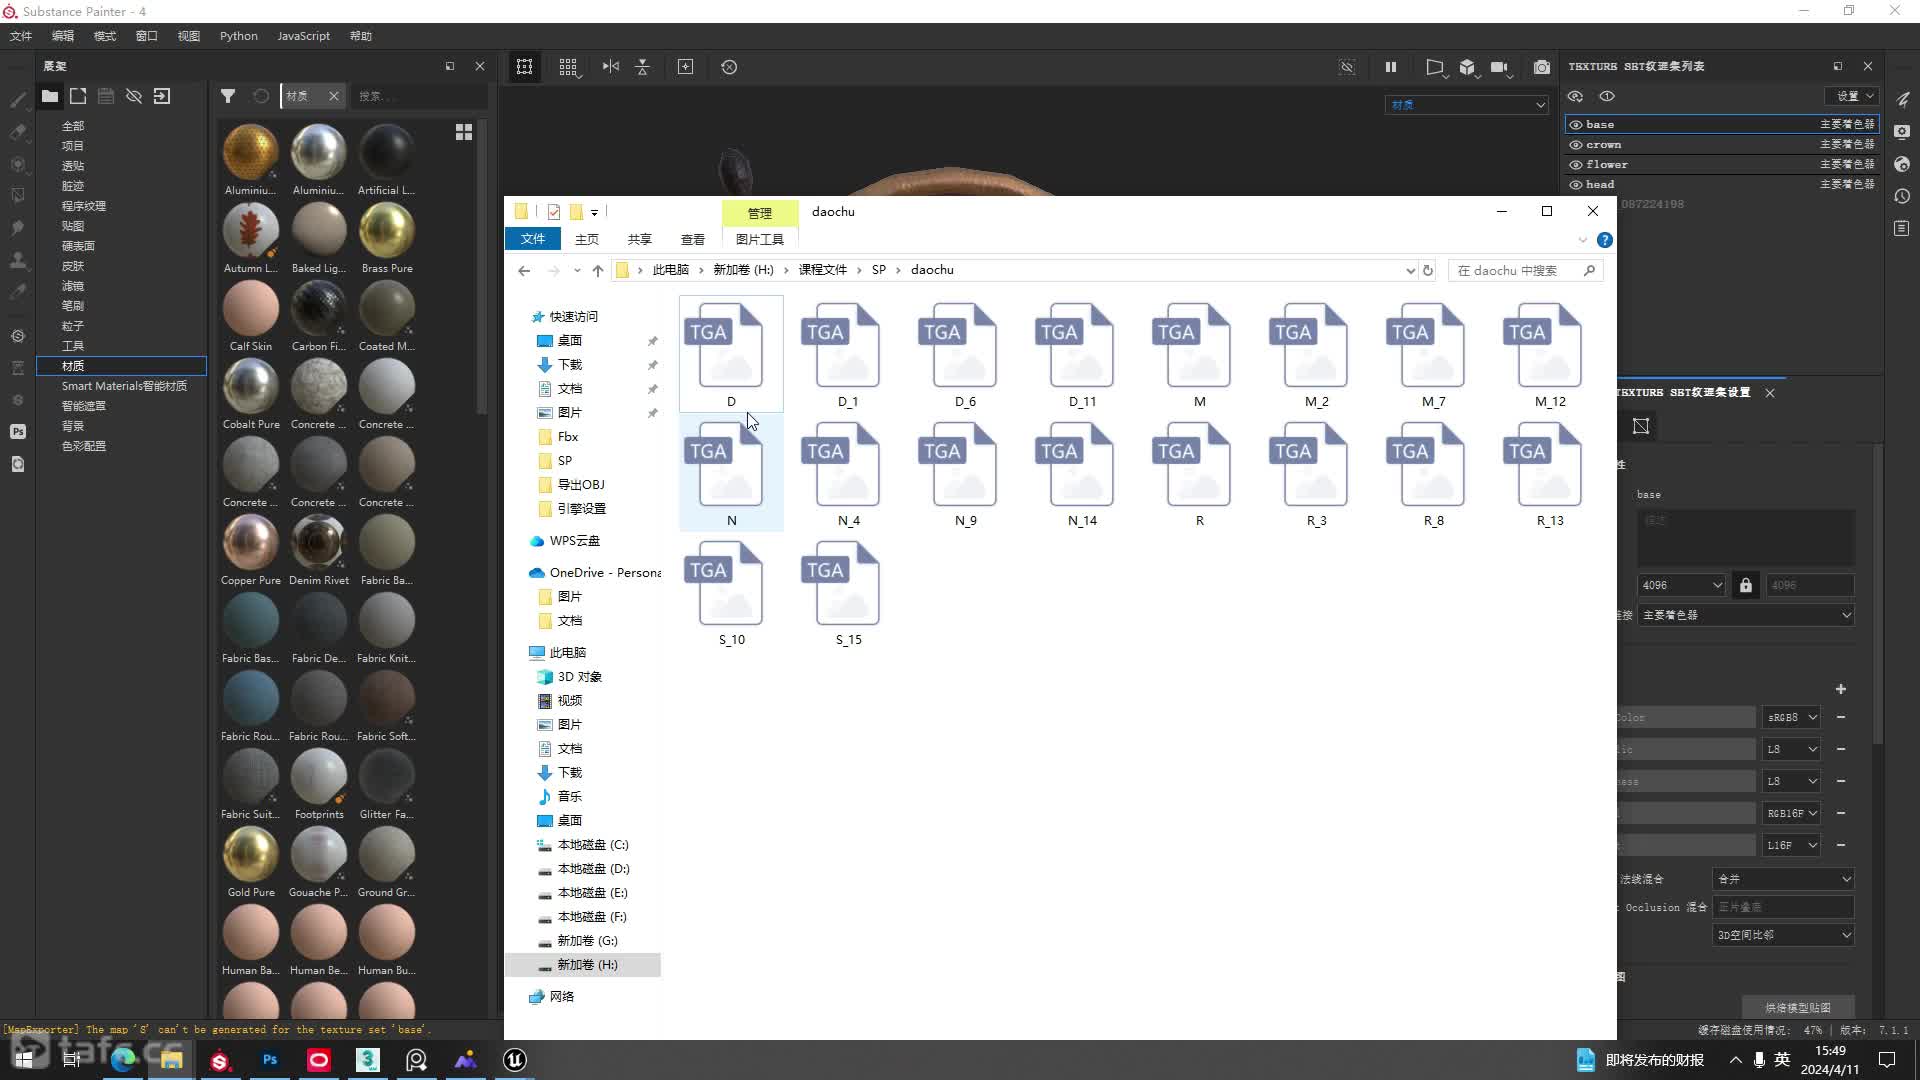Click the refresh icon in Explorer address bar
Viewport: 1920px width, 1080px height.
click(1428, 270)
